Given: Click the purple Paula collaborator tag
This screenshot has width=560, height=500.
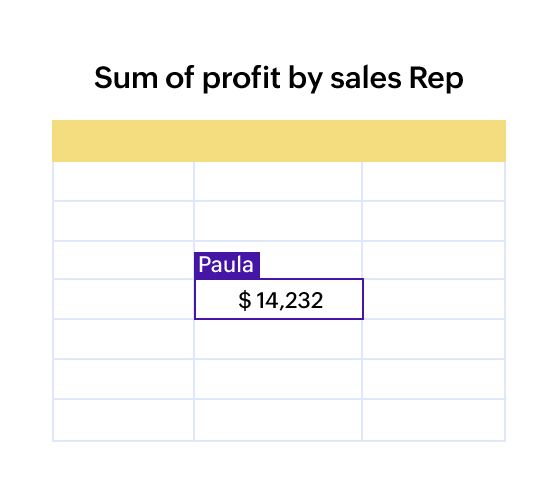Looking at the screenshot, I should pyautogui.click(x=227, y=265).
